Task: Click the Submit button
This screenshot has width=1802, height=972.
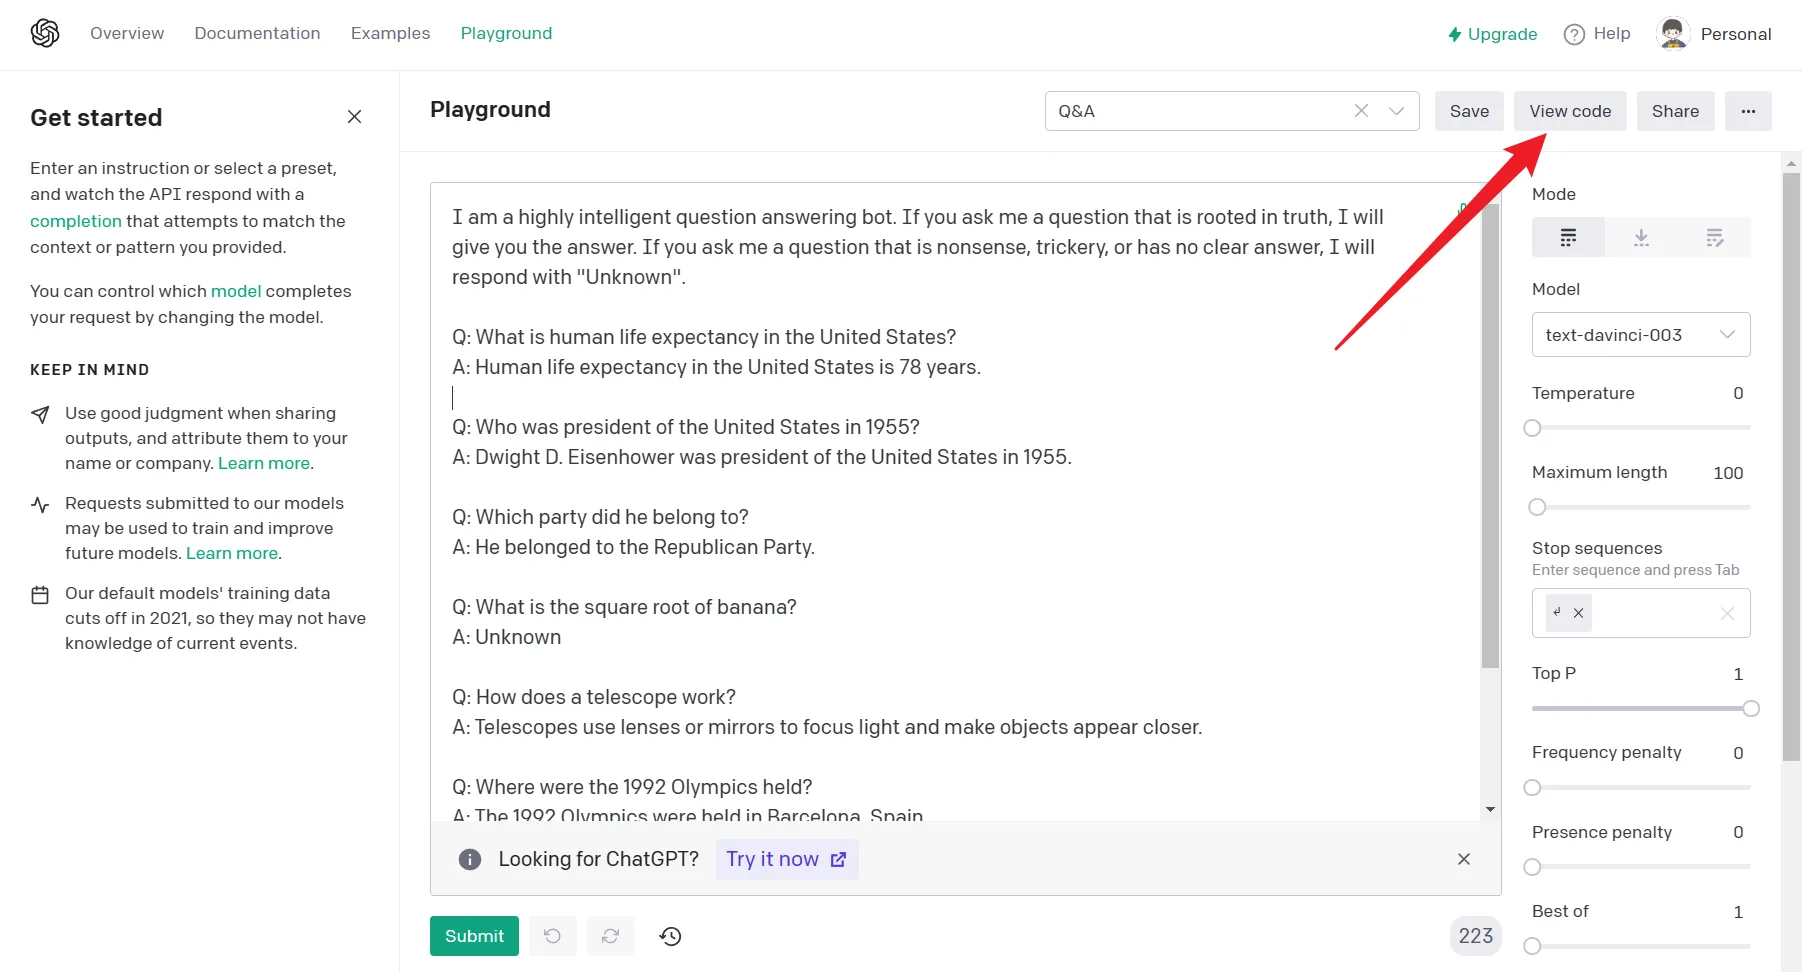Action: click(x=474, y=936)
